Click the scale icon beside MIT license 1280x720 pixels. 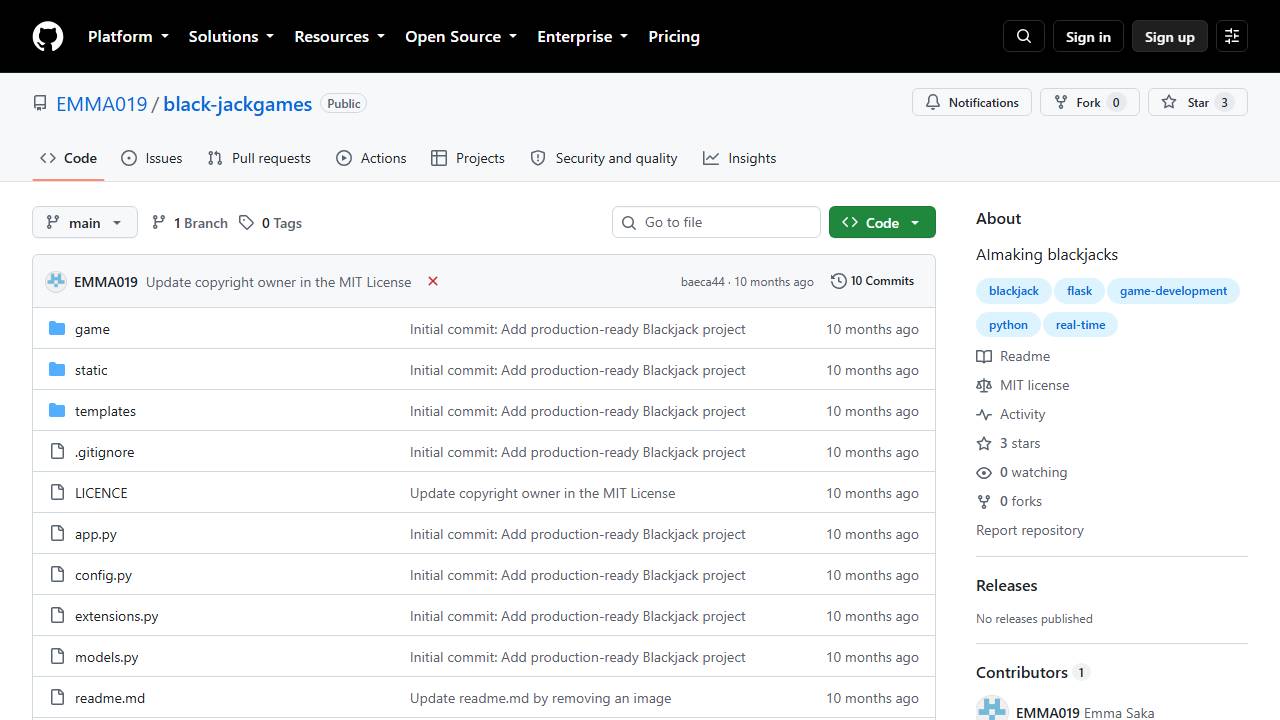tap(984, 385)
